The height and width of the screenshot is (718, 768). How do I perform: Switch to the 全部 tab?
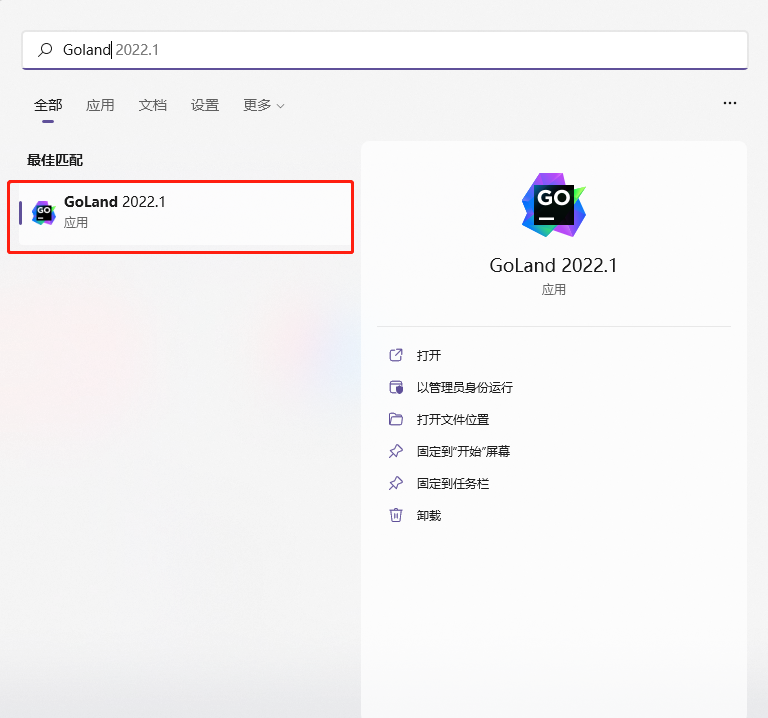48,105
